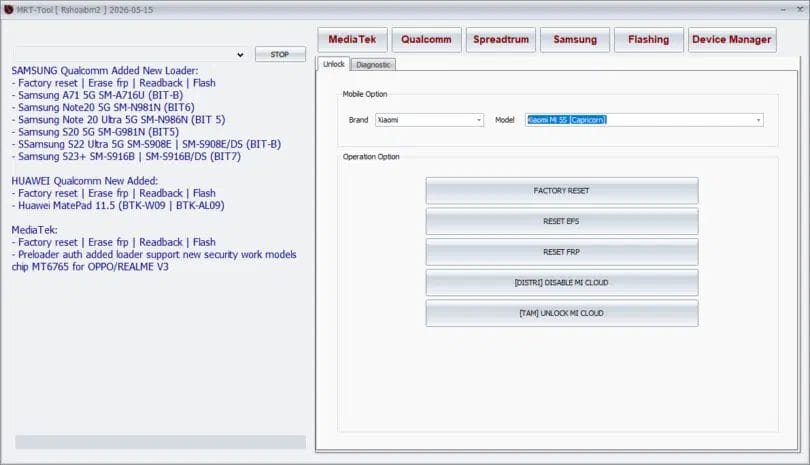This screenshot has height=465, width=810.
Task: Click the RESET FRP button
Action: [561, 252]
